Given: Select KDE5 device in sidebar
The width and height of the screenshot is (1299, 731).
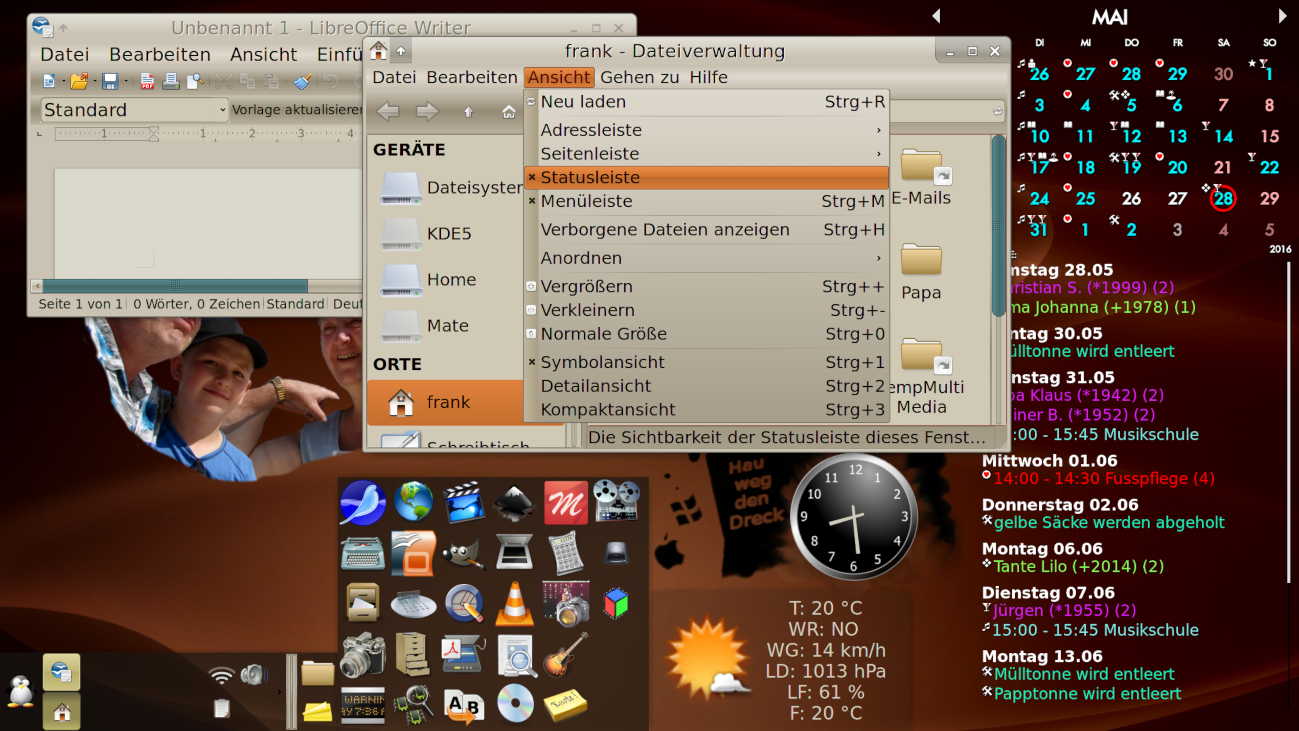Looking at the screenshot, I should click(448, 234).
